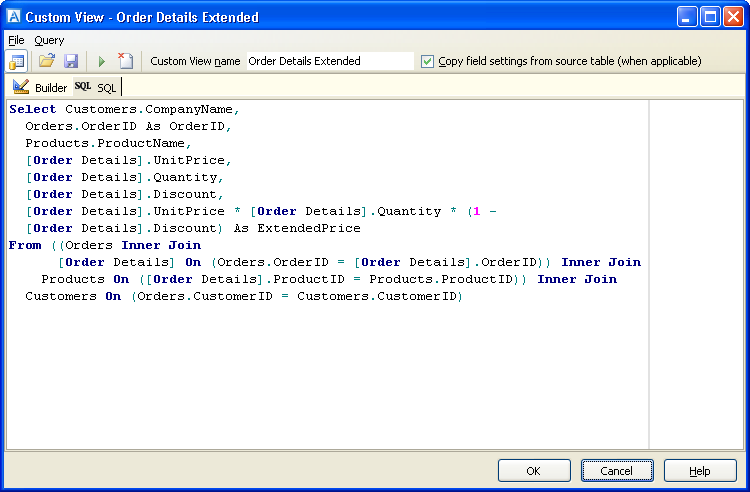
Task: Click in the Custom View name field
Action: tap(330, 61)
